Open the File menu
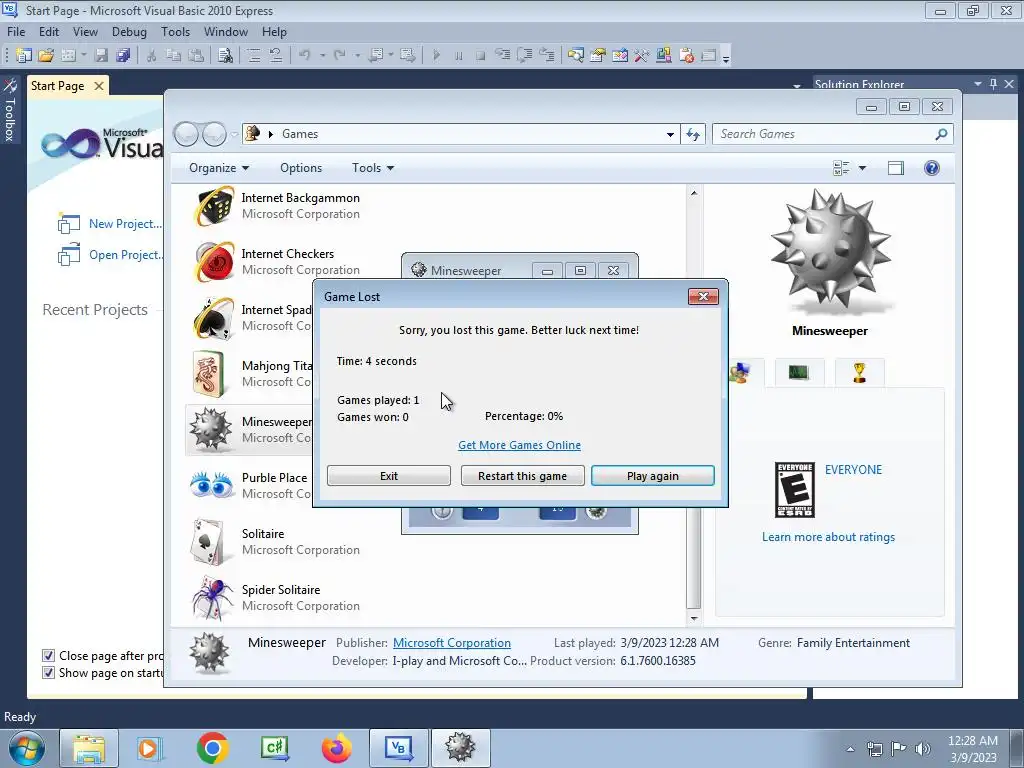 (16, 32)
